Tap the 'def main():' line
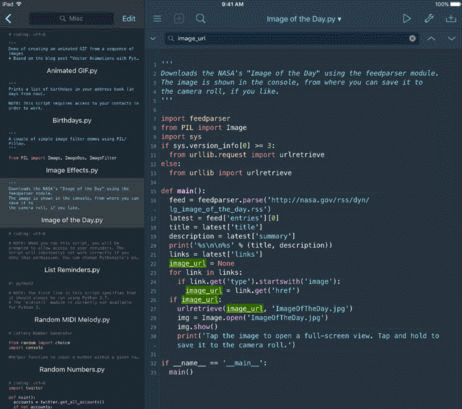 click(183, 191)
